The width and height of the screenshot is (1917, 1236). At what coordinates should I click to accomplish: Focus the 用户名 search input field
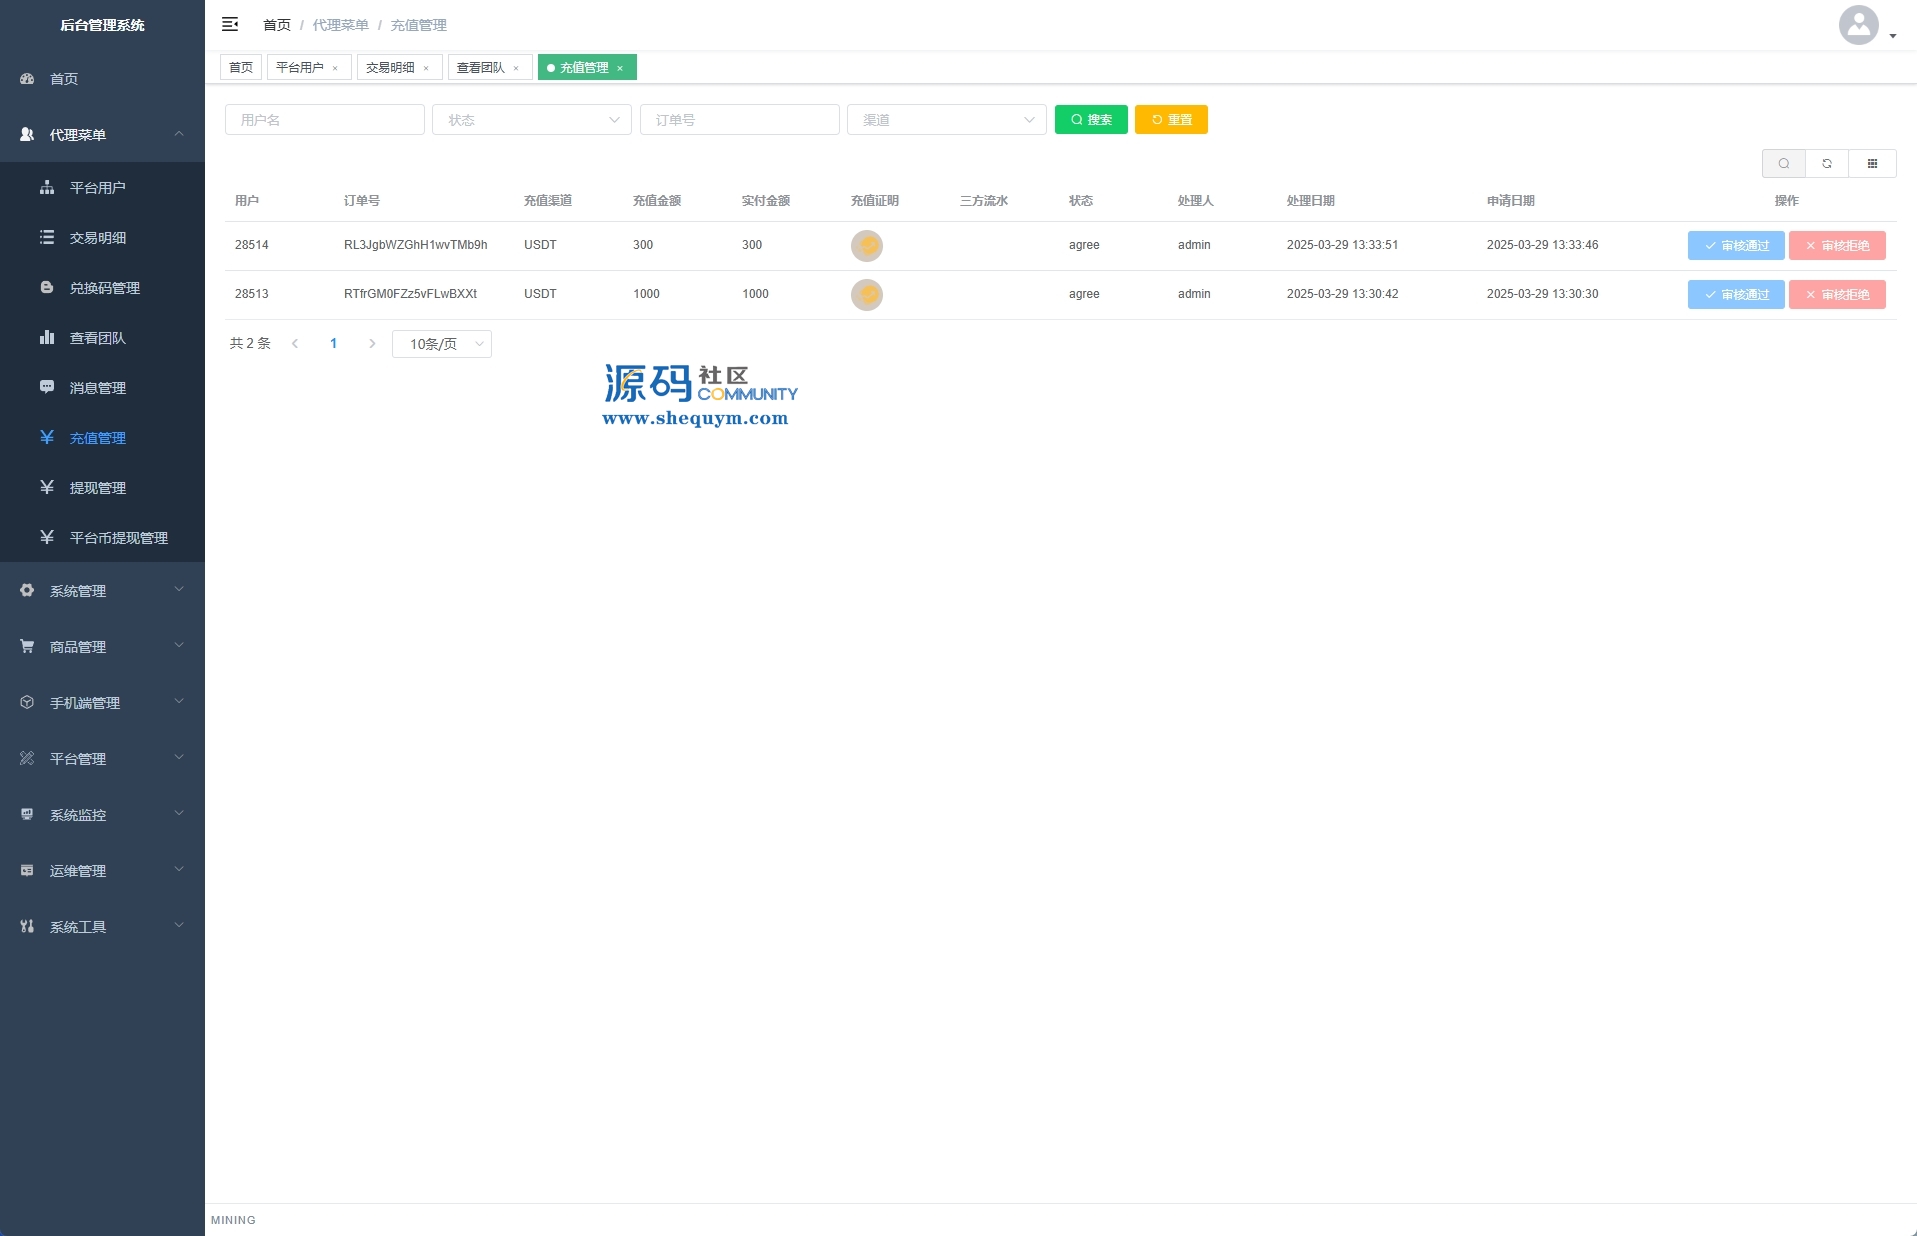(x=324, y=120)
